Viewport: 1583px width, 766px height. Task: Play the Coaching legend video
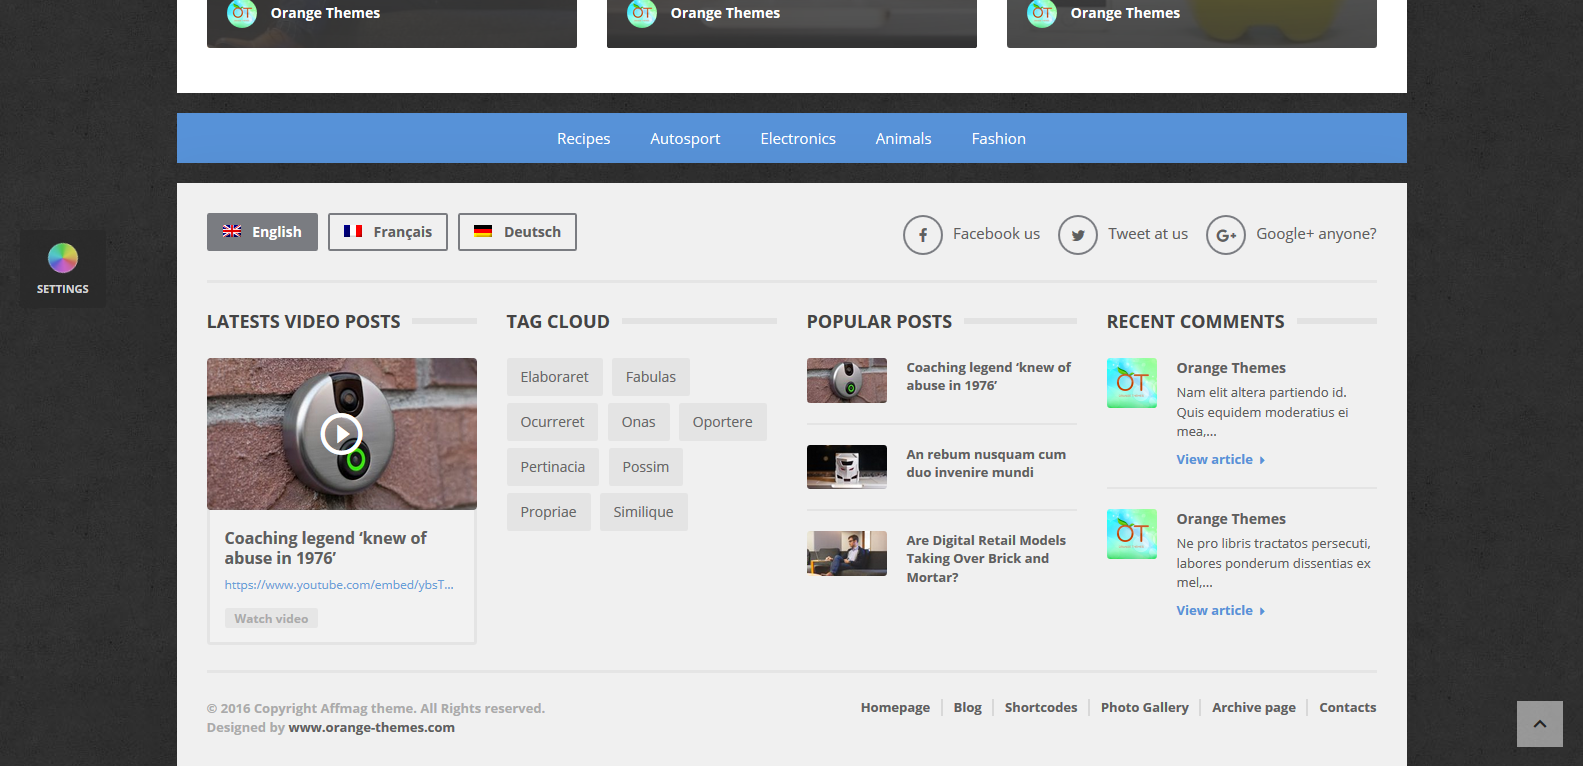click(341, 434)
